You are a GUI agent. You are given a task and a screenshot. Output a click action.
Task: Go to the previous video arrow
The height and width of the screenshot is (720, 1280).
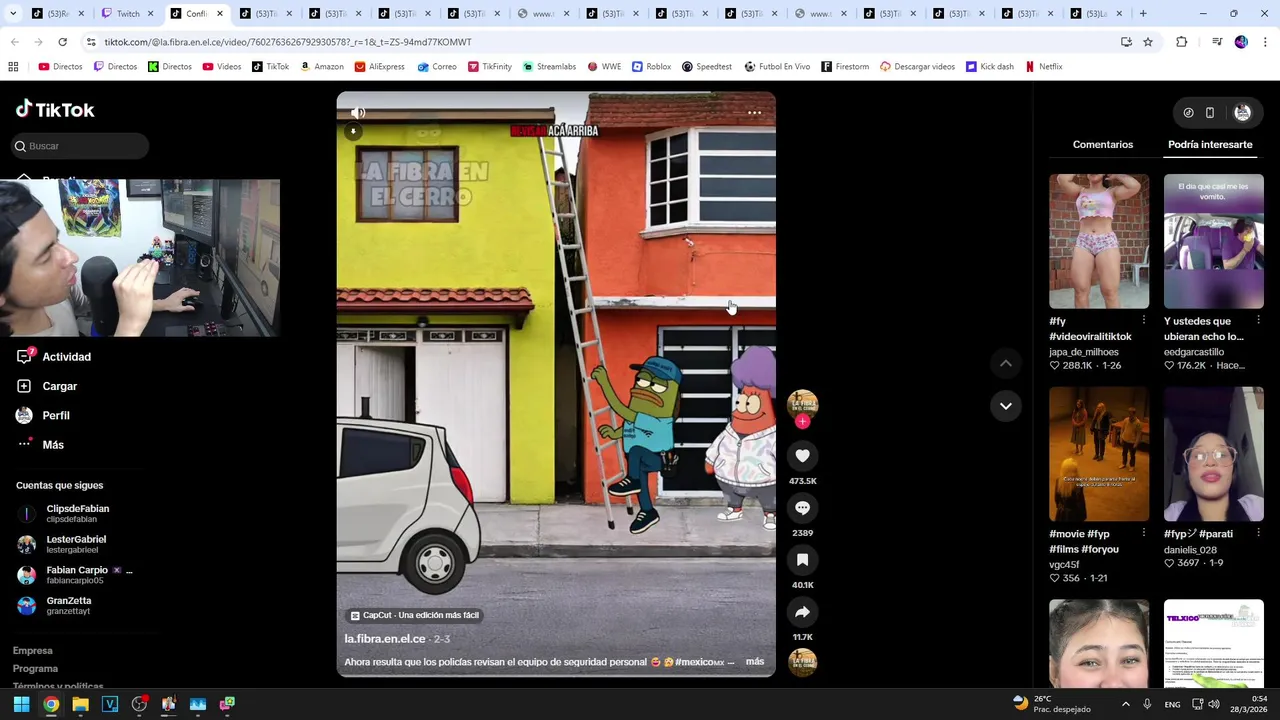point(1006,363)
